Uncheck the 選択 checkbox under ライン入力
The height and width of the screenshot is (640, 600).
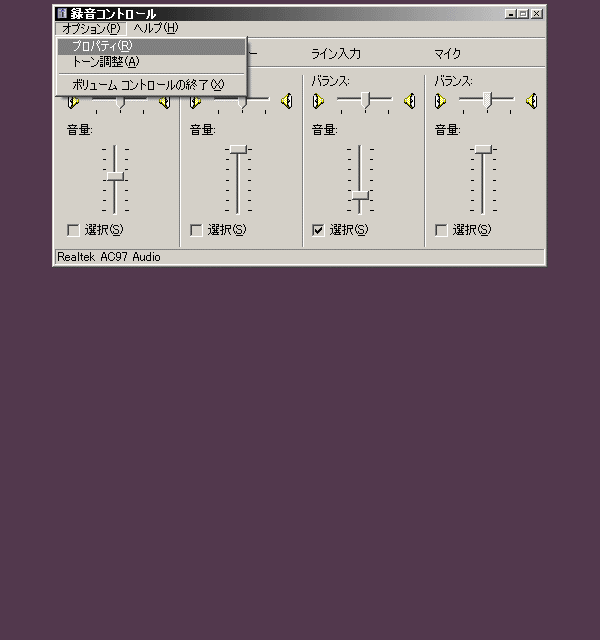tap(318, 230)
